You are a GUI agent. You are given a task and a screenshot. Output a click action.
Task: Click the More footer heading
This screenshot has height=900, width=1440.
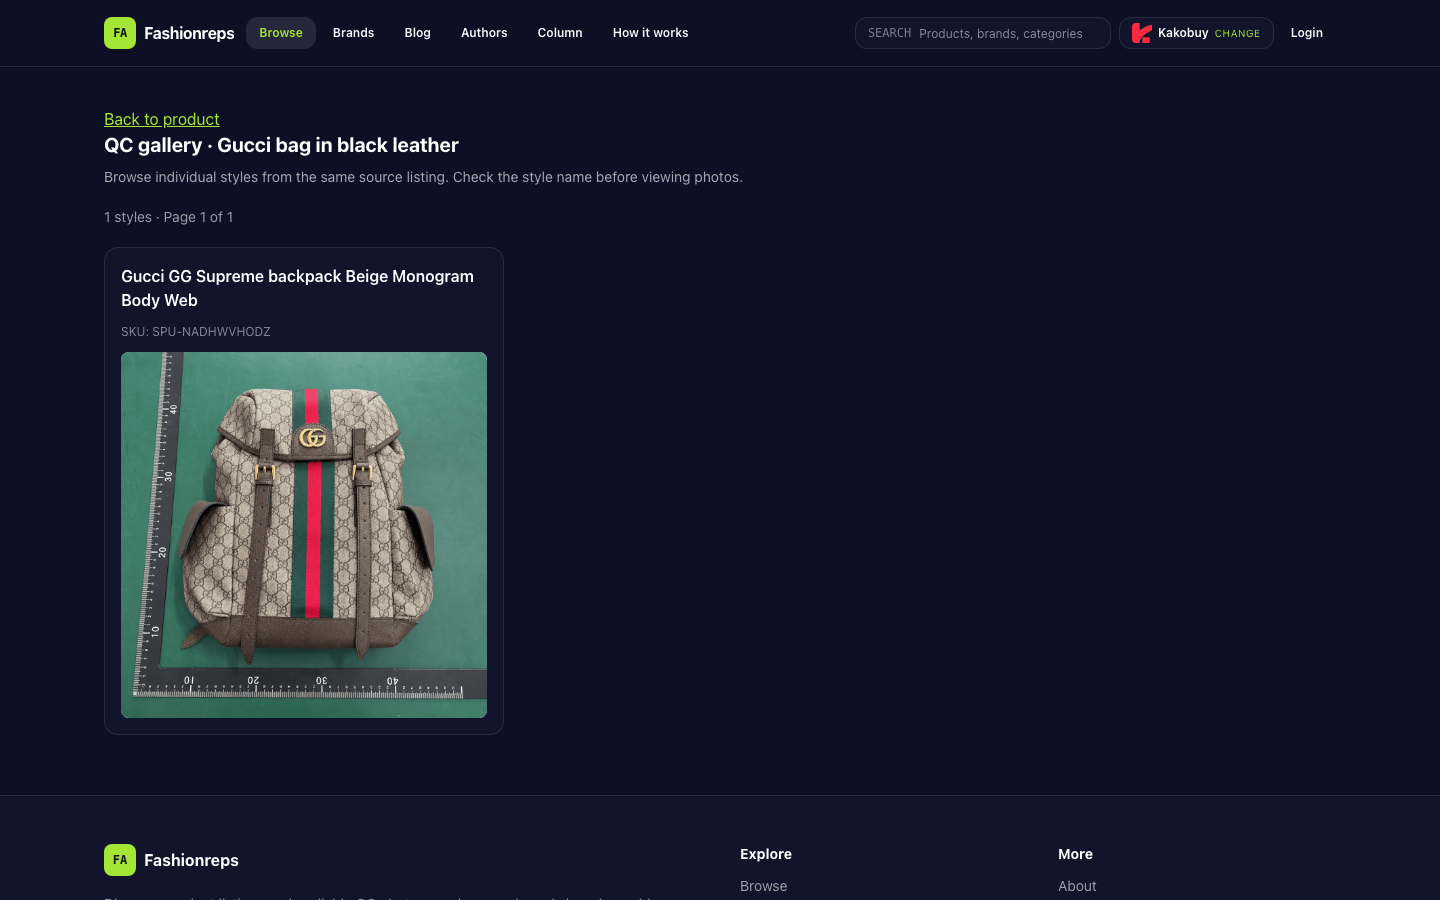[1075, 854]
